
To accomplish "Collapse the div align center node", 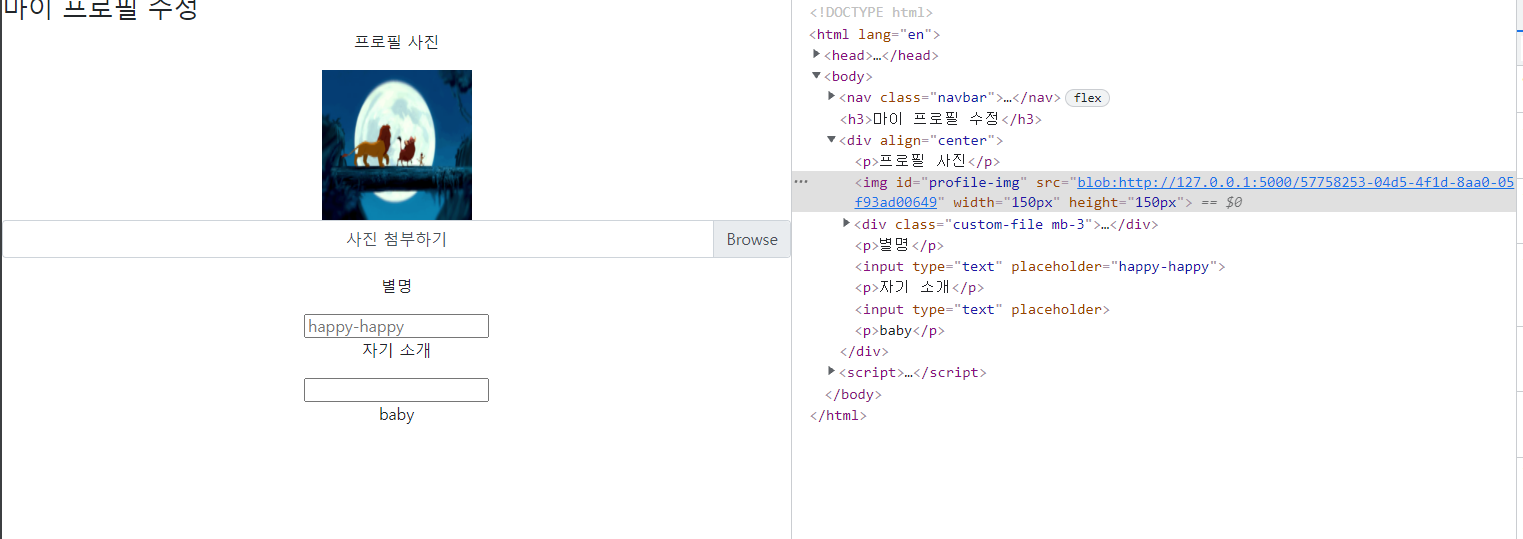I will point(832,139).
